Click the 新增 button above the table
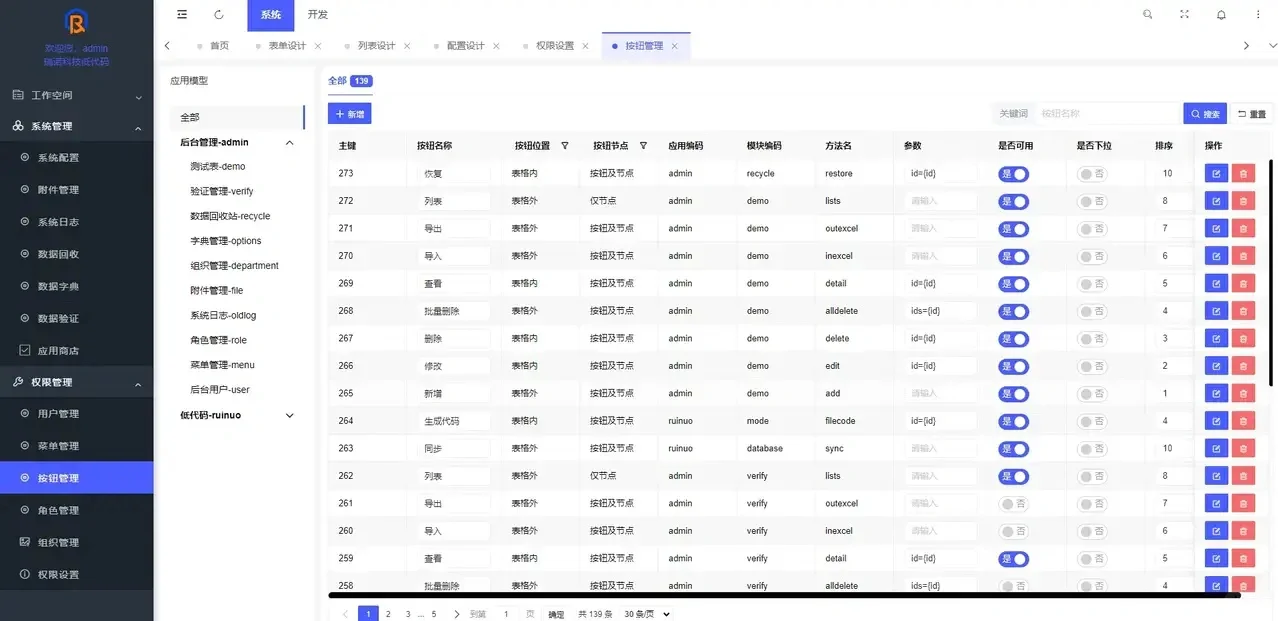This screenshot has height=621, width=1278. pyautogui.click(x=348, y=113)
